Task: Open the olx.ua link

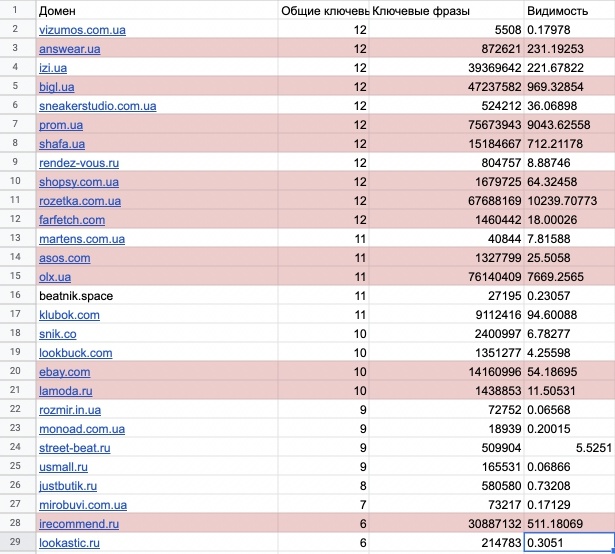Action: click(x=55, y=277)
